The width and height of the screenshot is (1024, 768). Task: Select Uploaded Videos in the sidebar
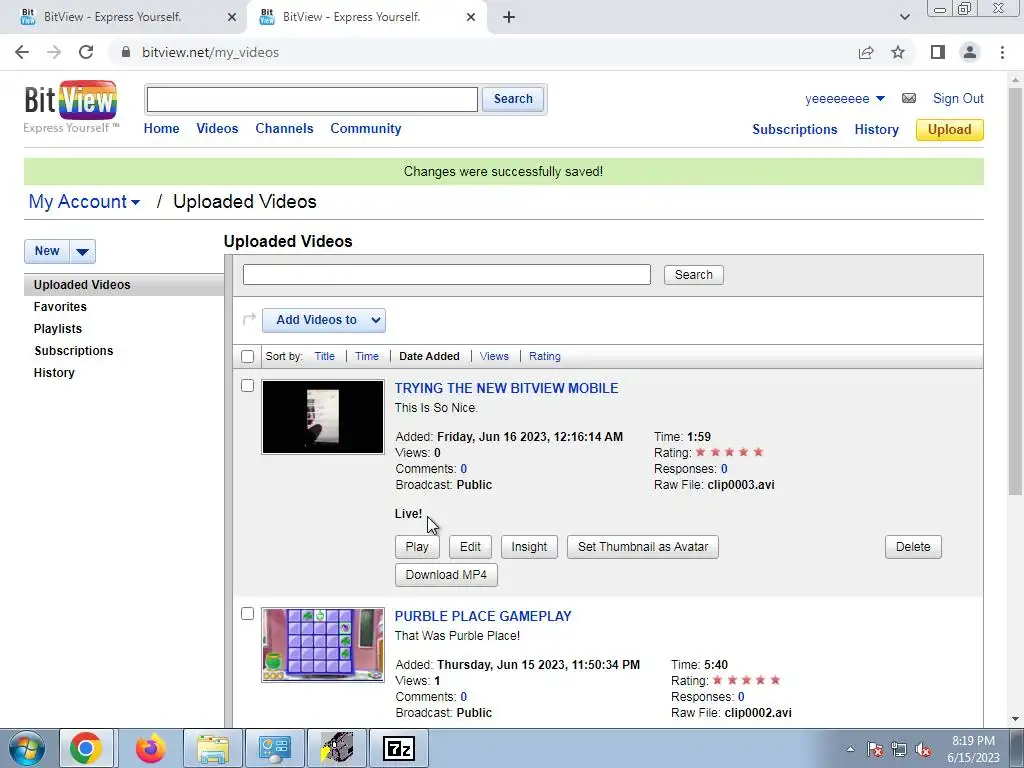[123, 285]
